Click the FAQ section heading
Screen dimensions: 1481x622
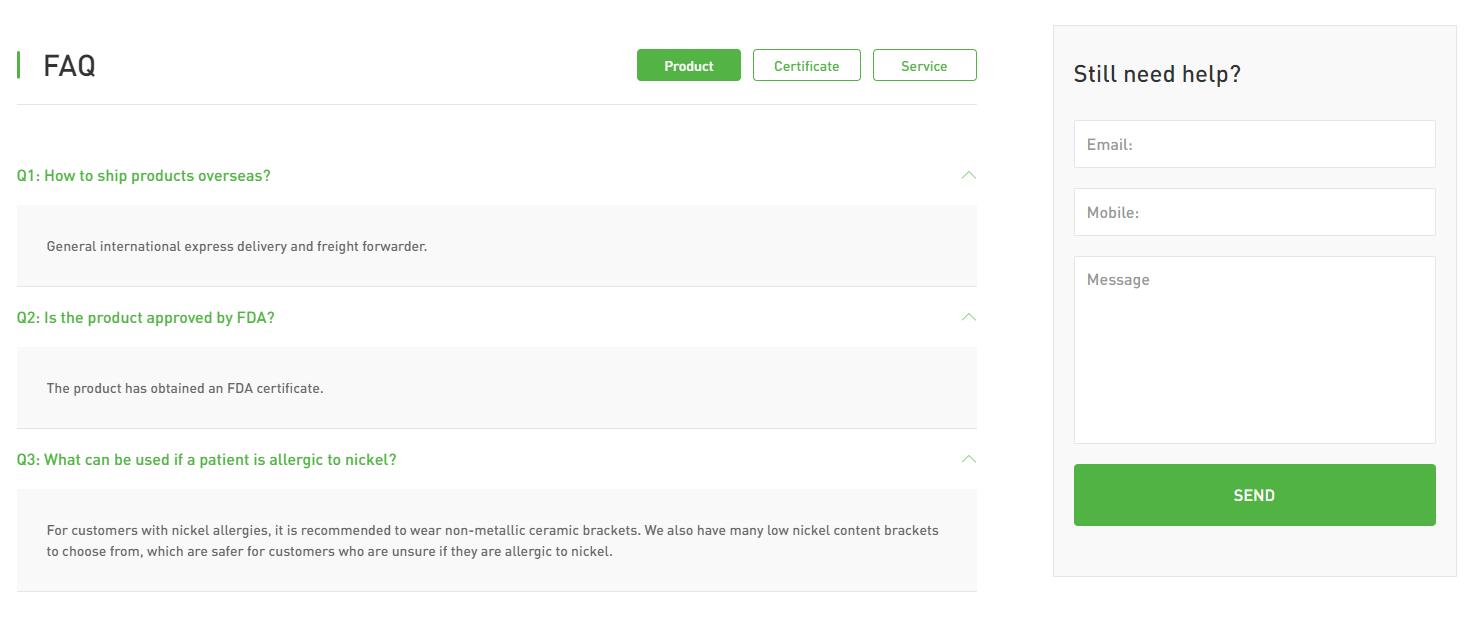(69, 66)
